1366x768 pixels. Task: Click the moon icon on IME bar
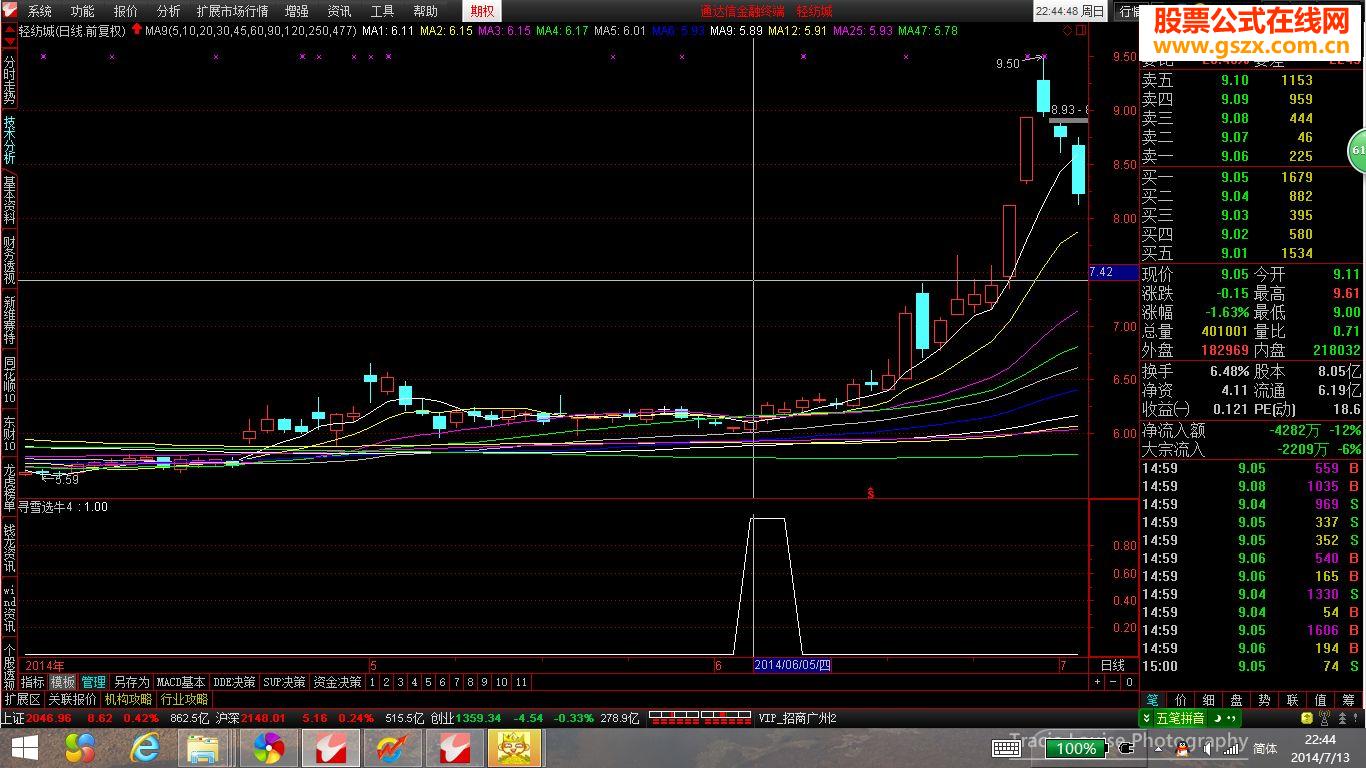coord(1215,718)
